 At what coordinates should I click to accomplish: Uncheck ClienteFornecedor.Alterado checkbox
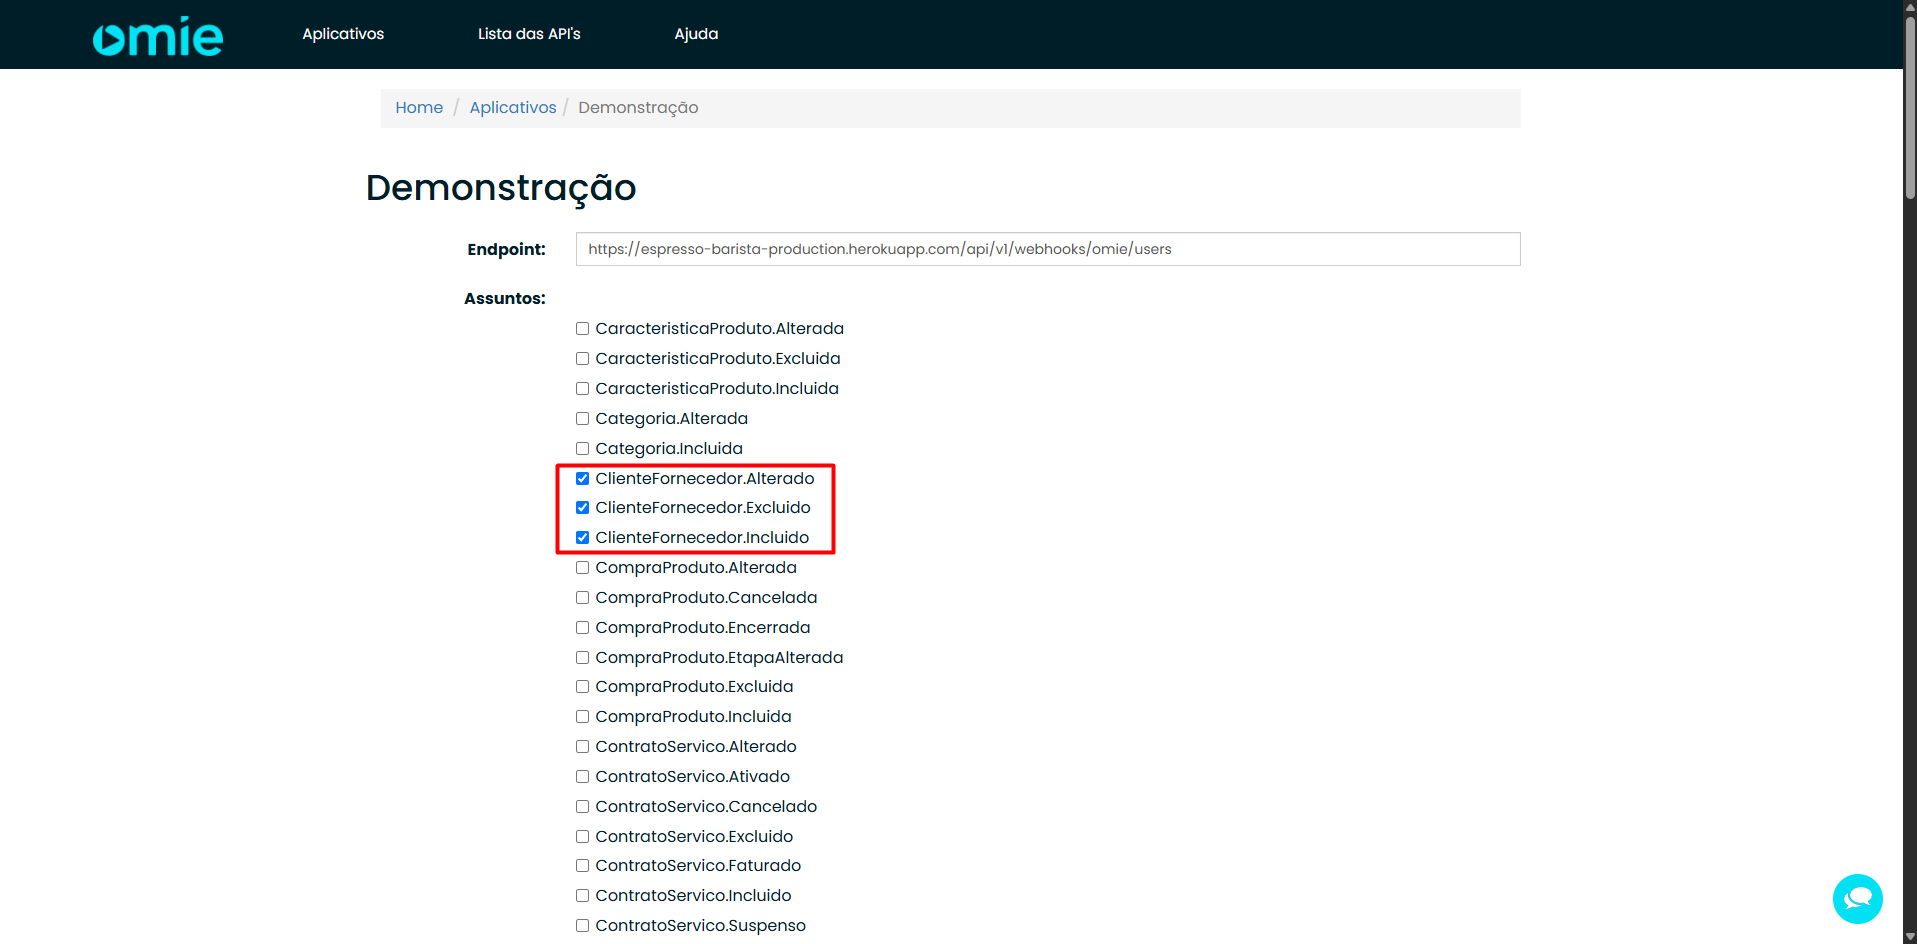pyautogui.click(x=582, y=479)
